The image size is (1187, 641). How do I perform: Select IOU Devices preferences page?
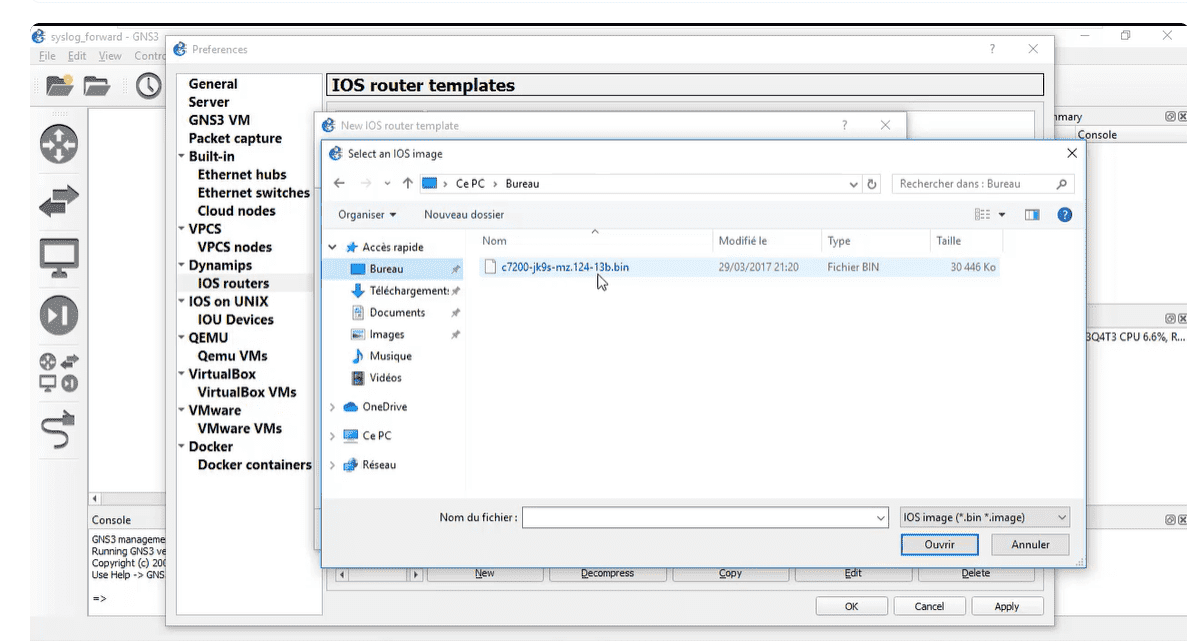235,320
